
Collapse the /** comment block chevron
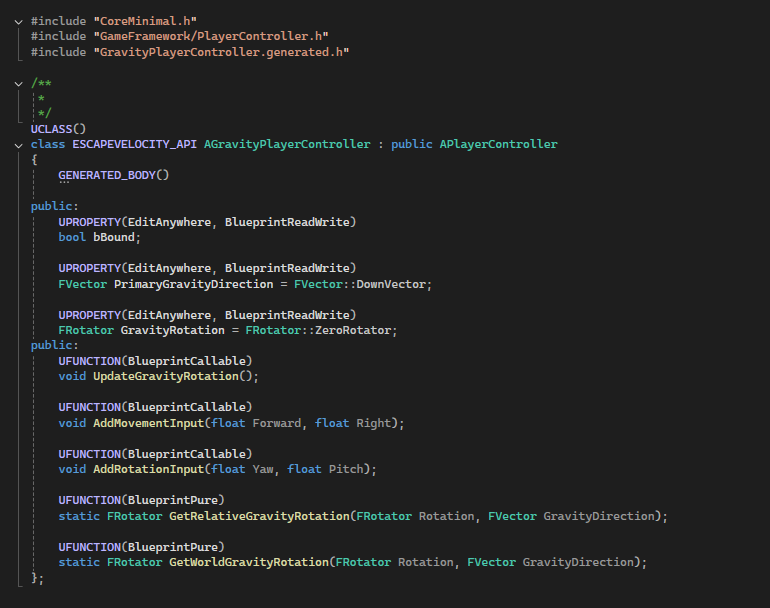[x=19, y=84]
